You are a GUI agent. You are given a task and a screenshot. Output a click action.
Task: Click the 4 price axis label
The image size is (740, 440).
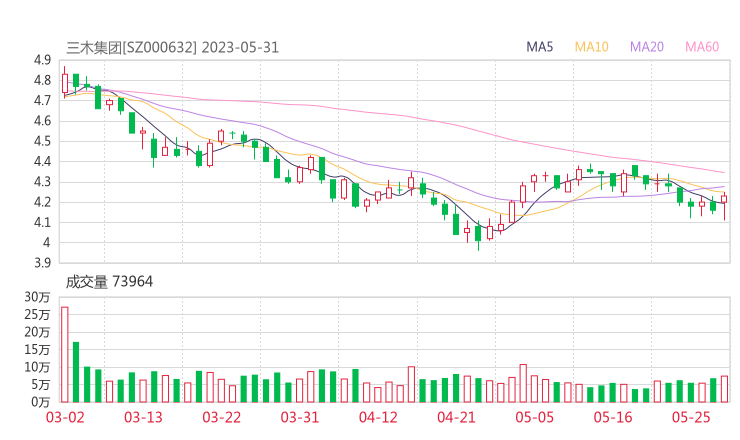(46, 243)
